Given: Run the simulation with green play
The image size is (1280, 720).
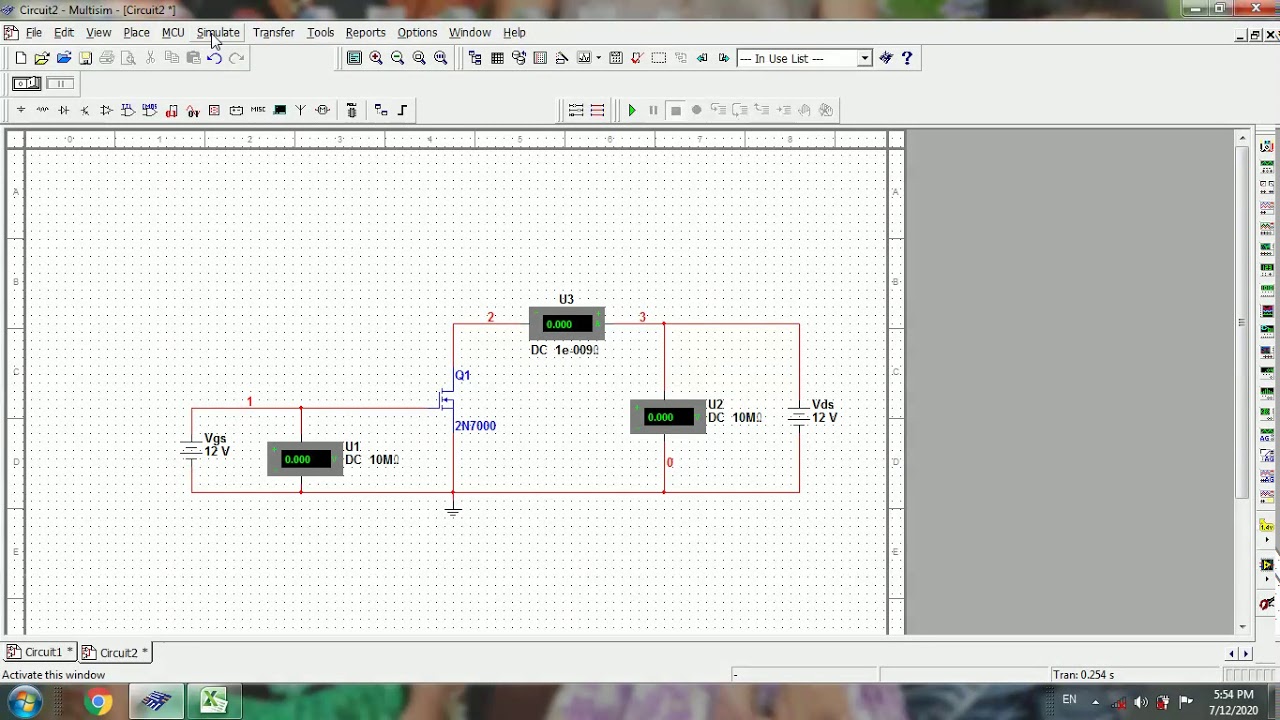Looking at the screenshot, I should (632, 110).
